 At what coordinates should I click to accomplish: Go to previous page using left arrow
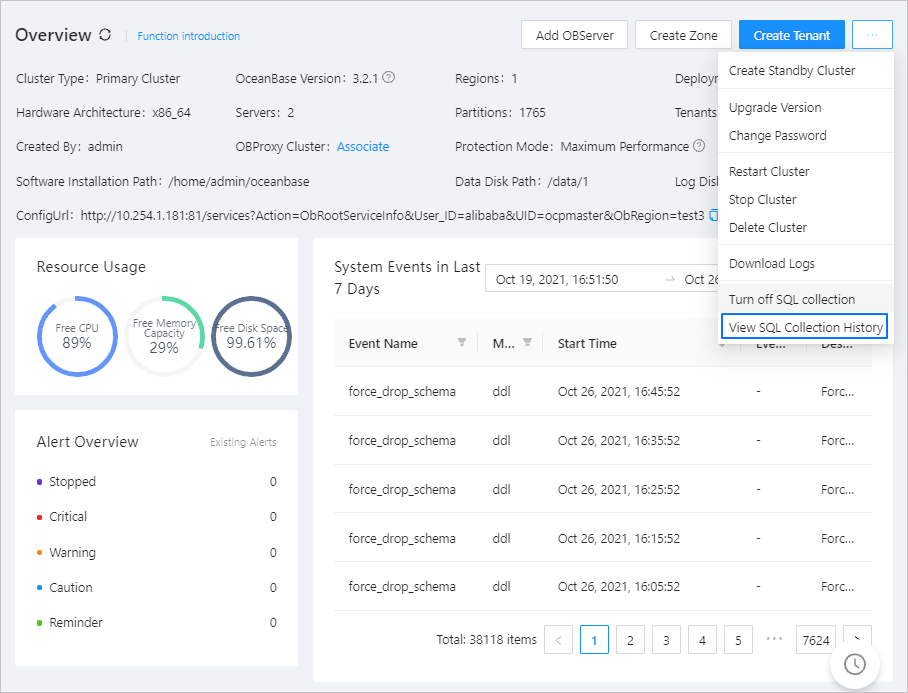(x=558, y=640)
